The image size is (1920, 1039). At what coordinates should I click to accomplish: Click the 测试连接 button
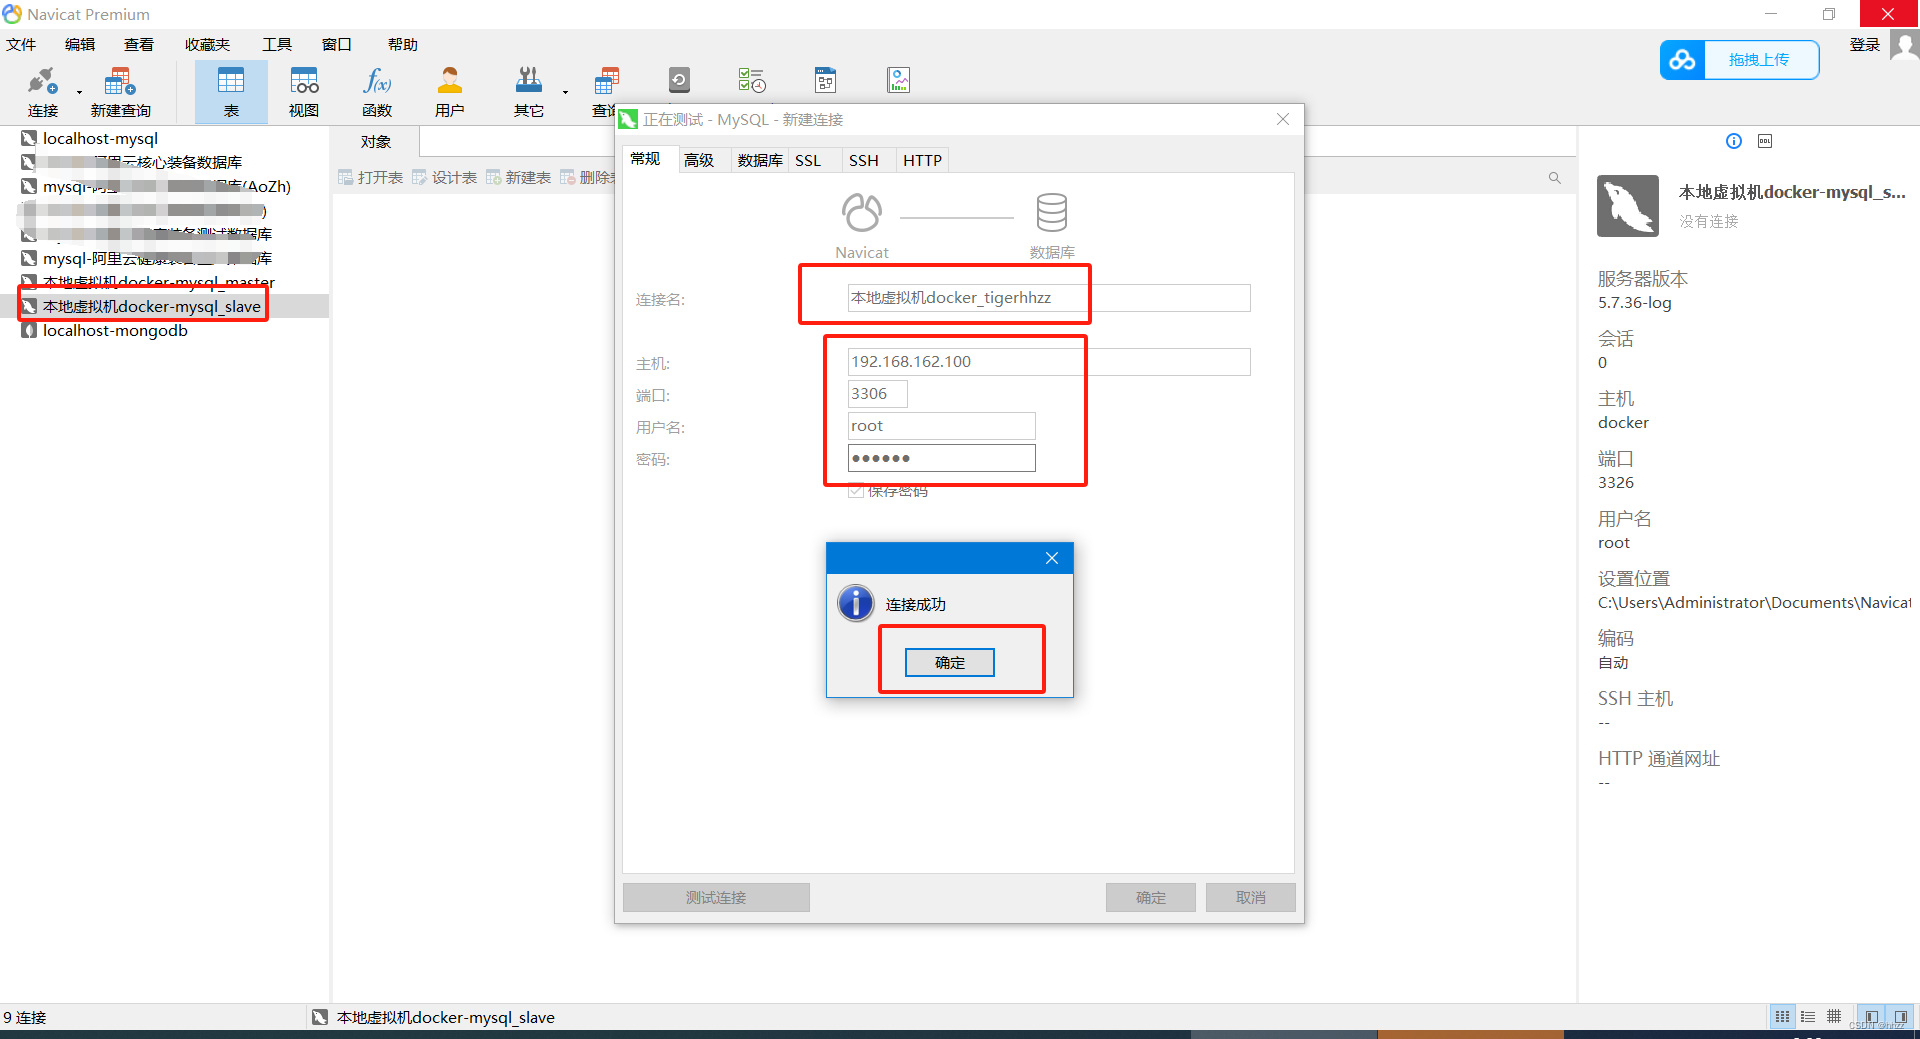tap(716, 897)
